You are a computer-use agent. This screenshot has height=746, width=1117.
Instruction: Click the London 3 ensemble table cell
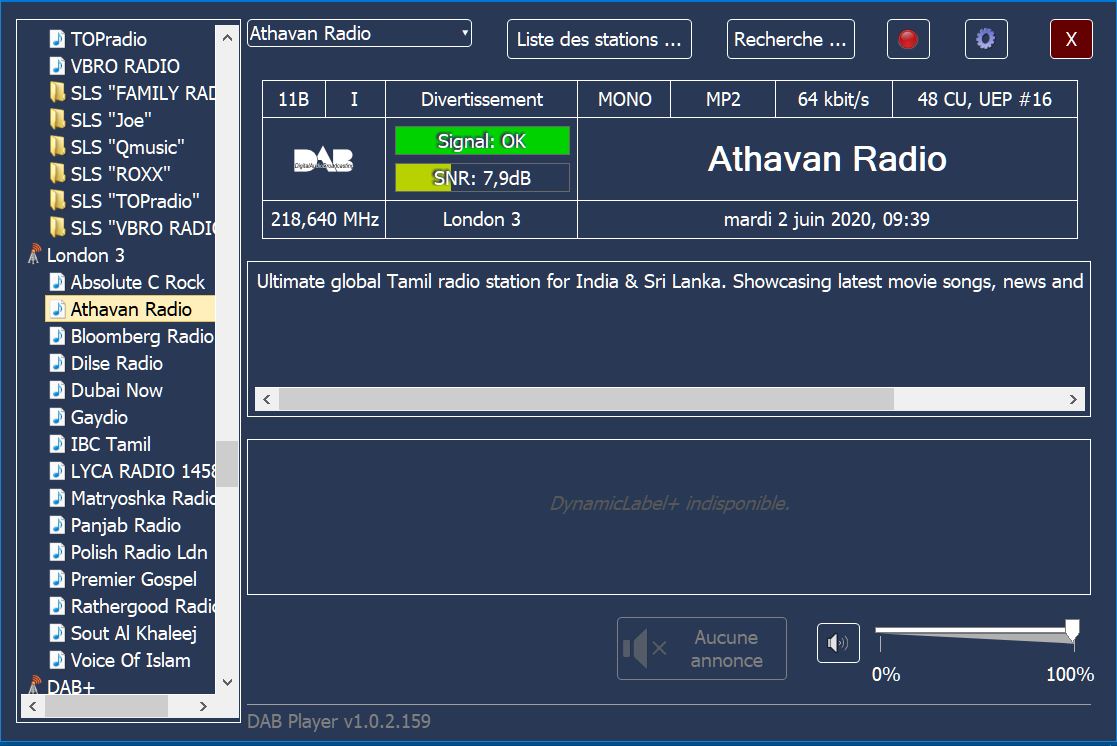pos(482,219)
